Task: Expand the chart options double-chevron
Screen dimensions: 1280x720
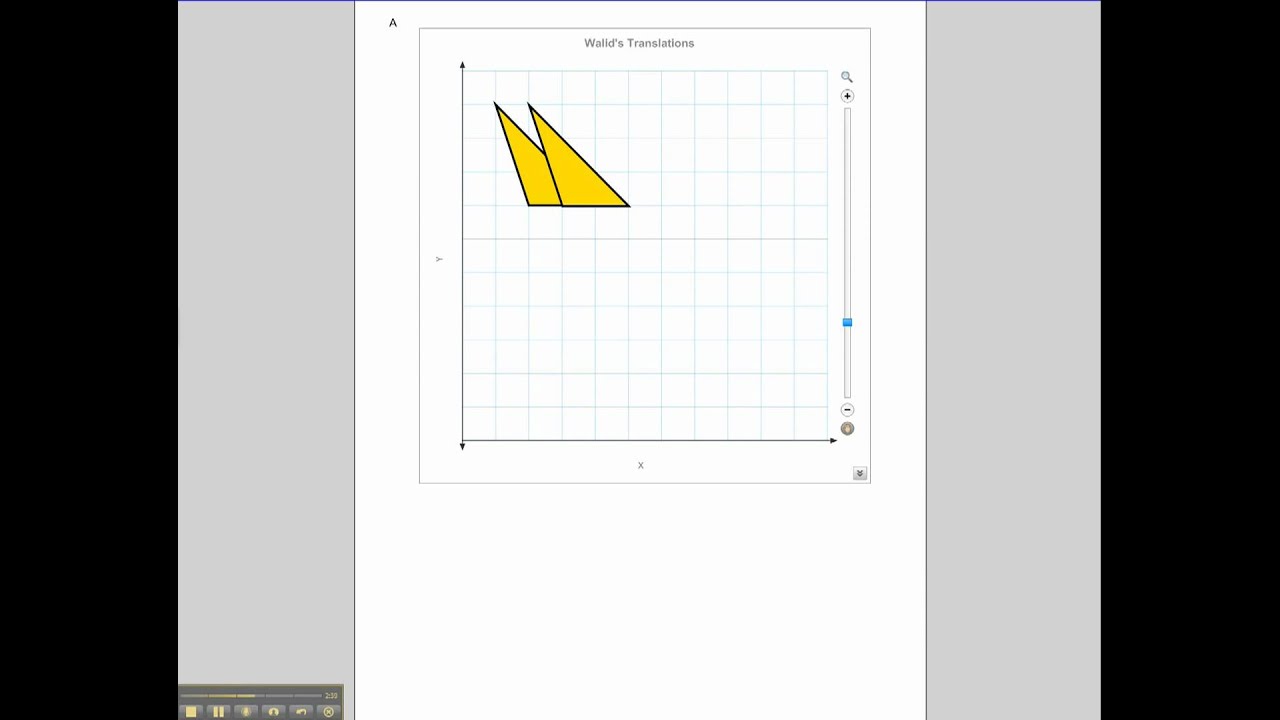Action: tap(859, 473)
